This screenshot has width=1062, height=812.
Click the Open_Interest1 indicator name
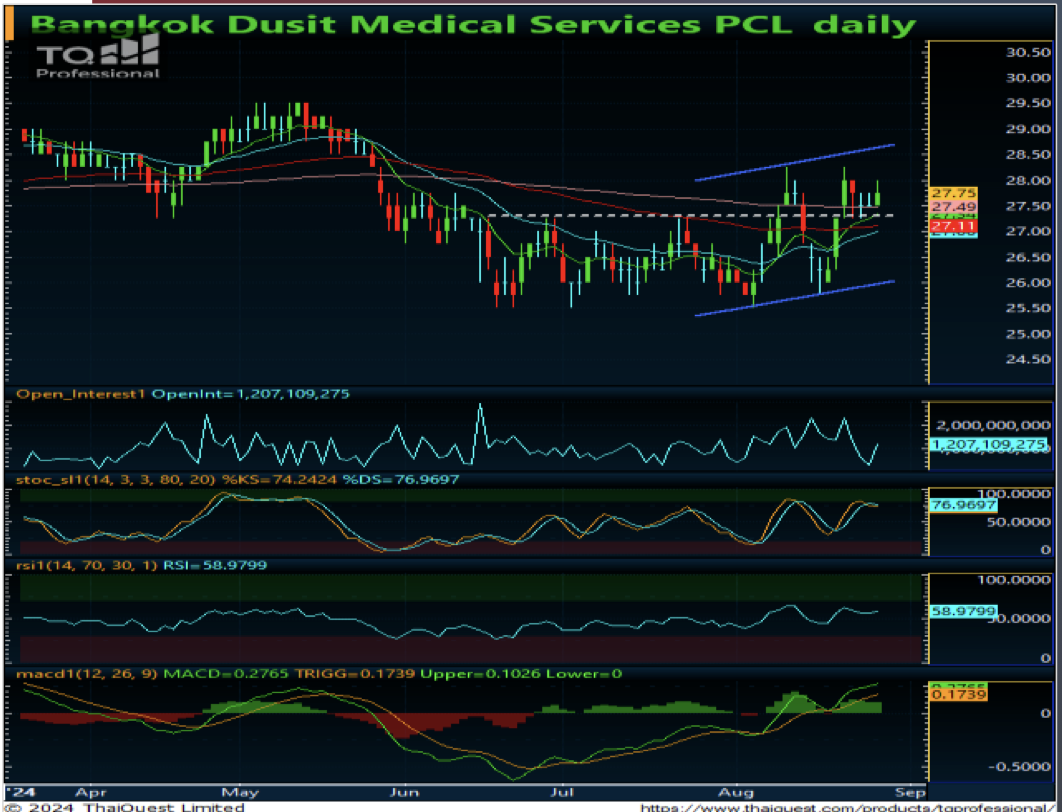click(x=81, y=394)
